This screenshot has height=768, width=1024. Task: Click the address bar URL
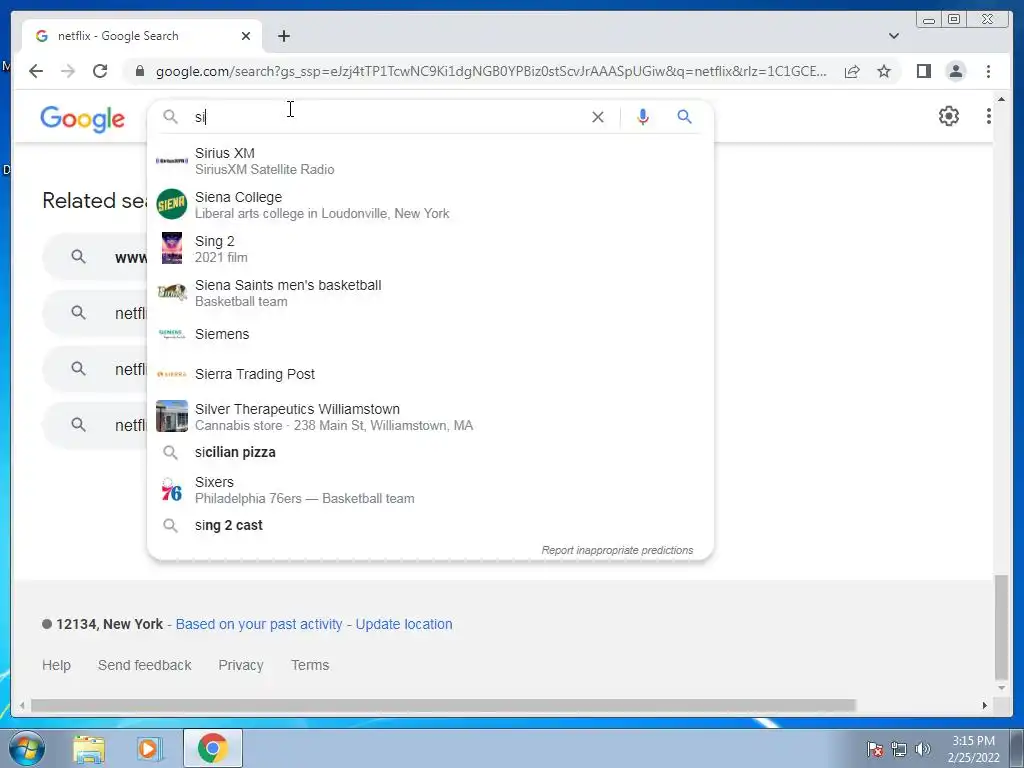click(x=491, y=71)
